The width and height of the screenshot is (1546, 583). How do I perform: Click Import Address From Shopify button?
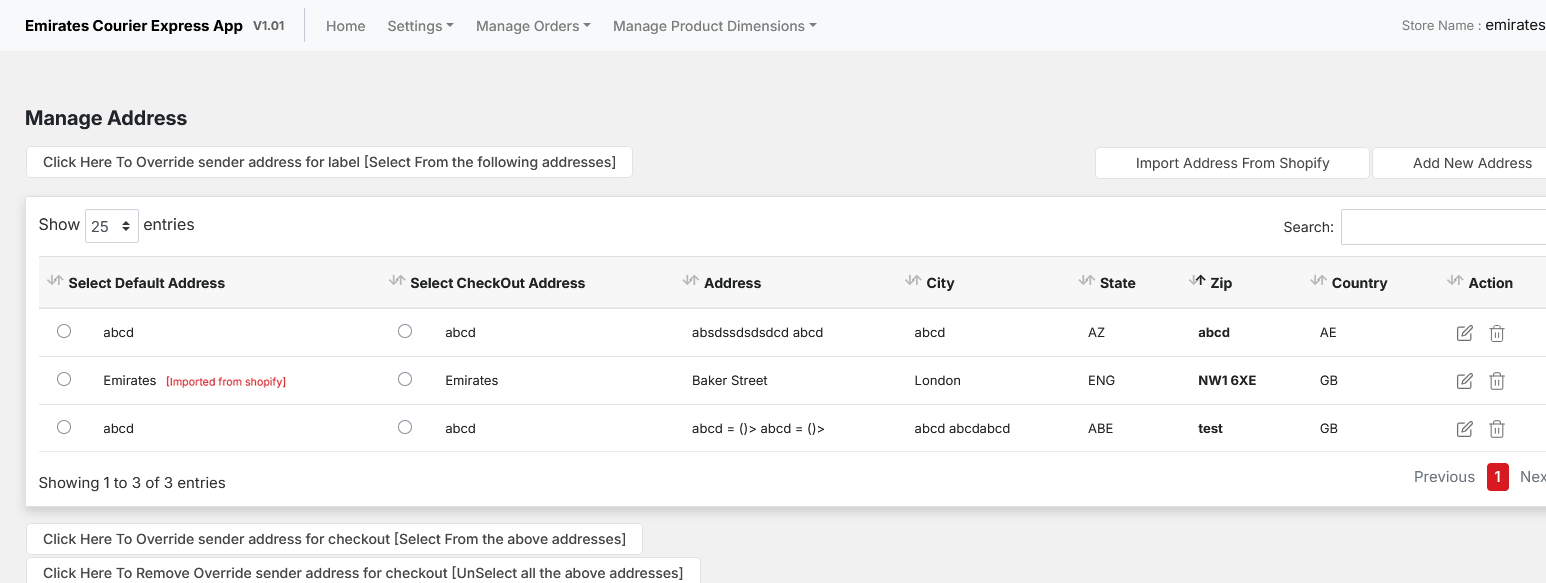[1232, 163]
